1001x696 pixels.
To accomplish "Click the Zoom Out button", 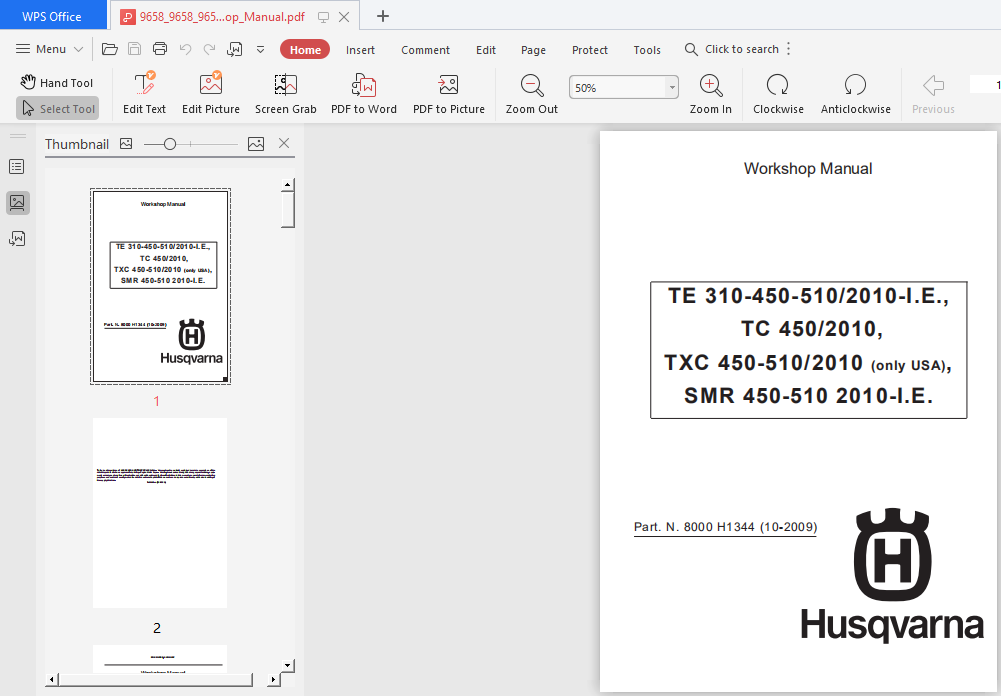I will pos(532,93).
